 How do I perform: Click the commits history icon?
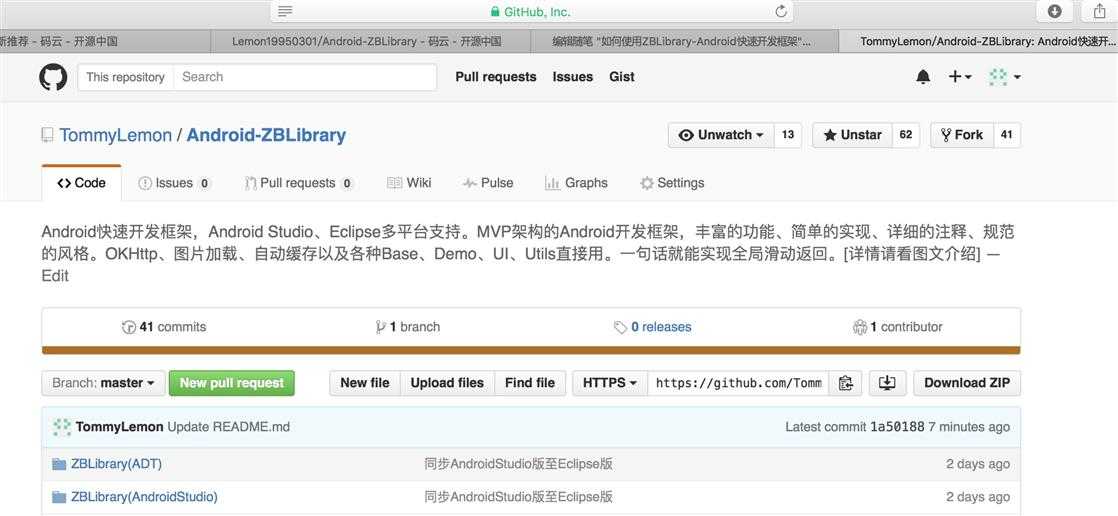(x=129, y=327)
